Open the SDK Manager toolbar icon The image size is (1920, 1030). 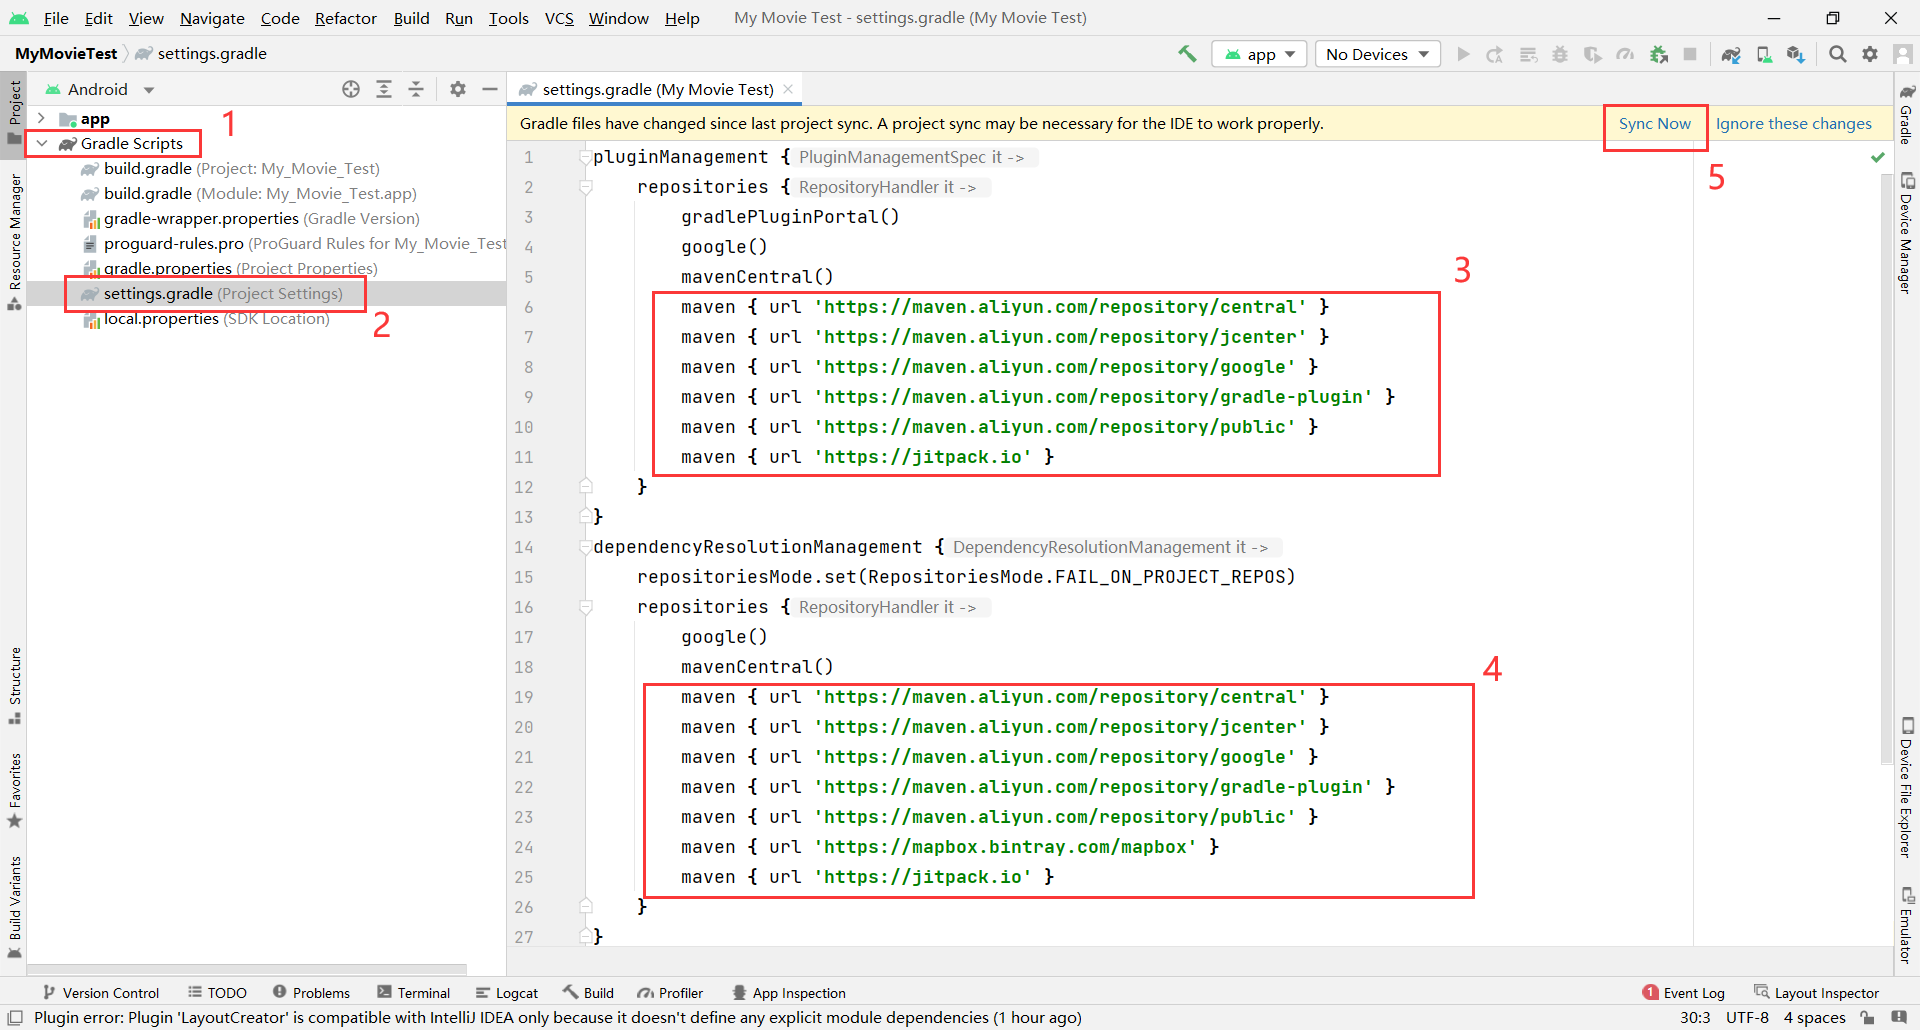click(x=1796, y=54)
